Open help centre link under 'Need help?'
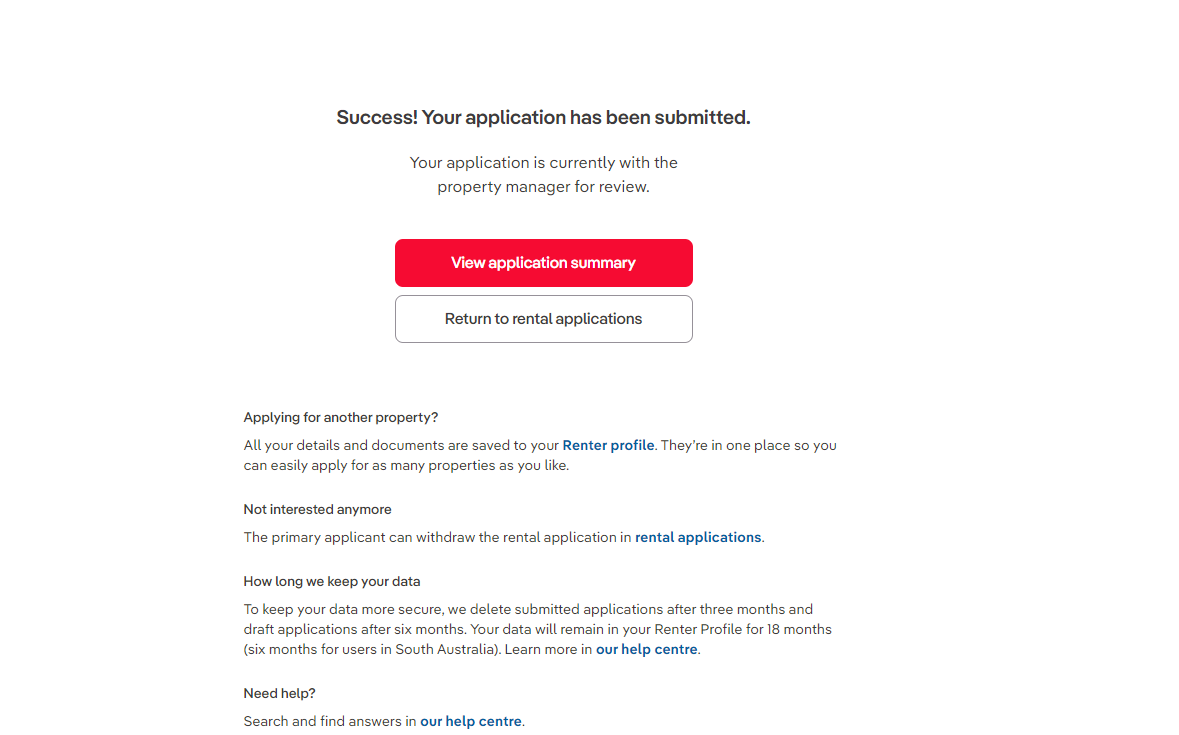 pyautogui.click(x=471, y=721)
